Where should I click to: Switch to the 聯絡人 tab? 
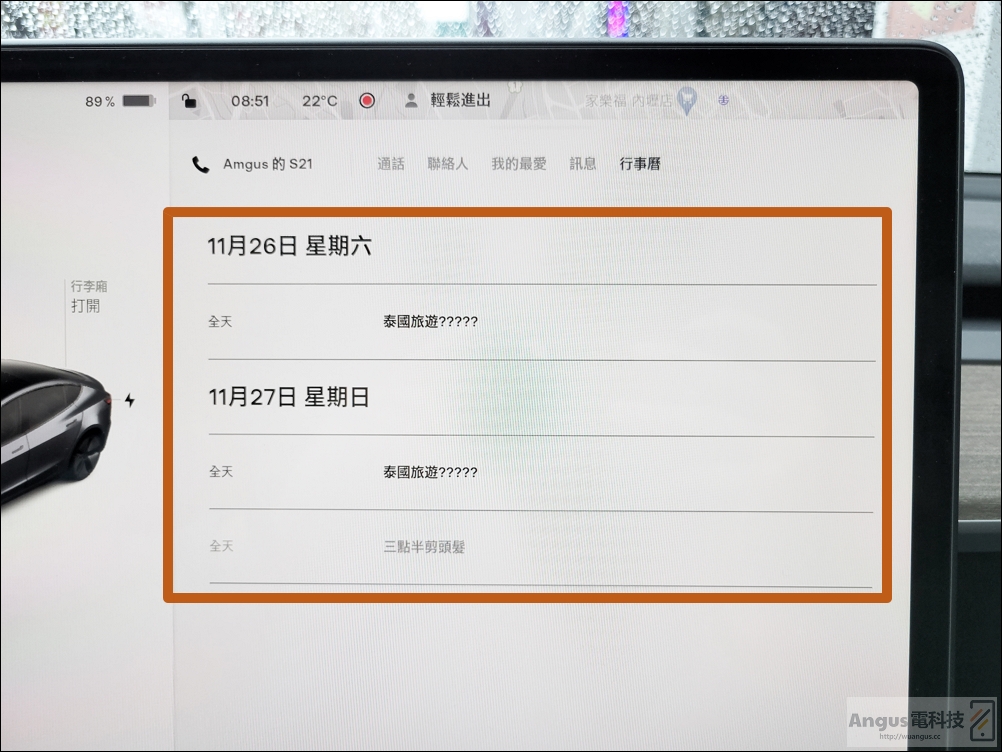point(447,164)
